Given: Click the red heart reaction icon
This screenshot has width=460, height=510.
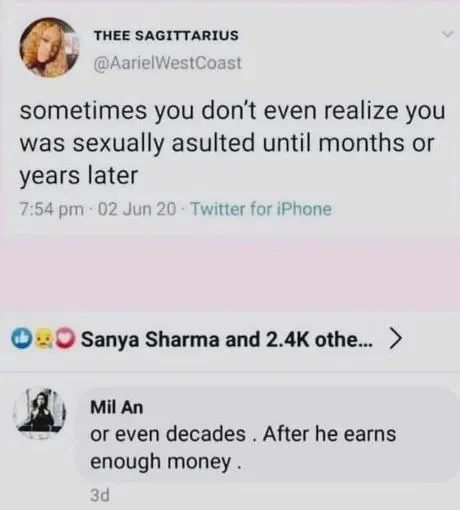Looking at the screenshot, I should click(65, 339).
